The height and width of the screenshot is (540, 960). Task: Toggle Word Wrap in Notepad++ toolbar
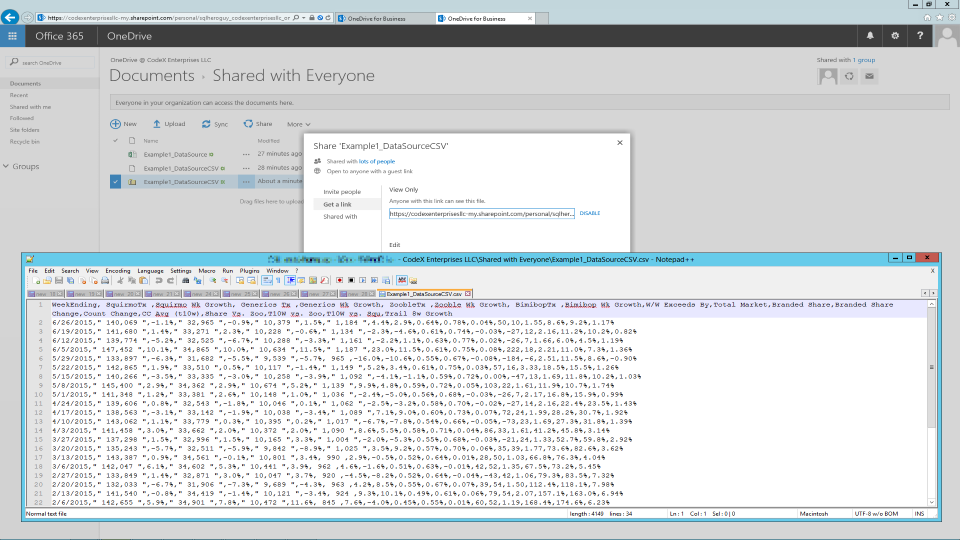tap(267, 280)
